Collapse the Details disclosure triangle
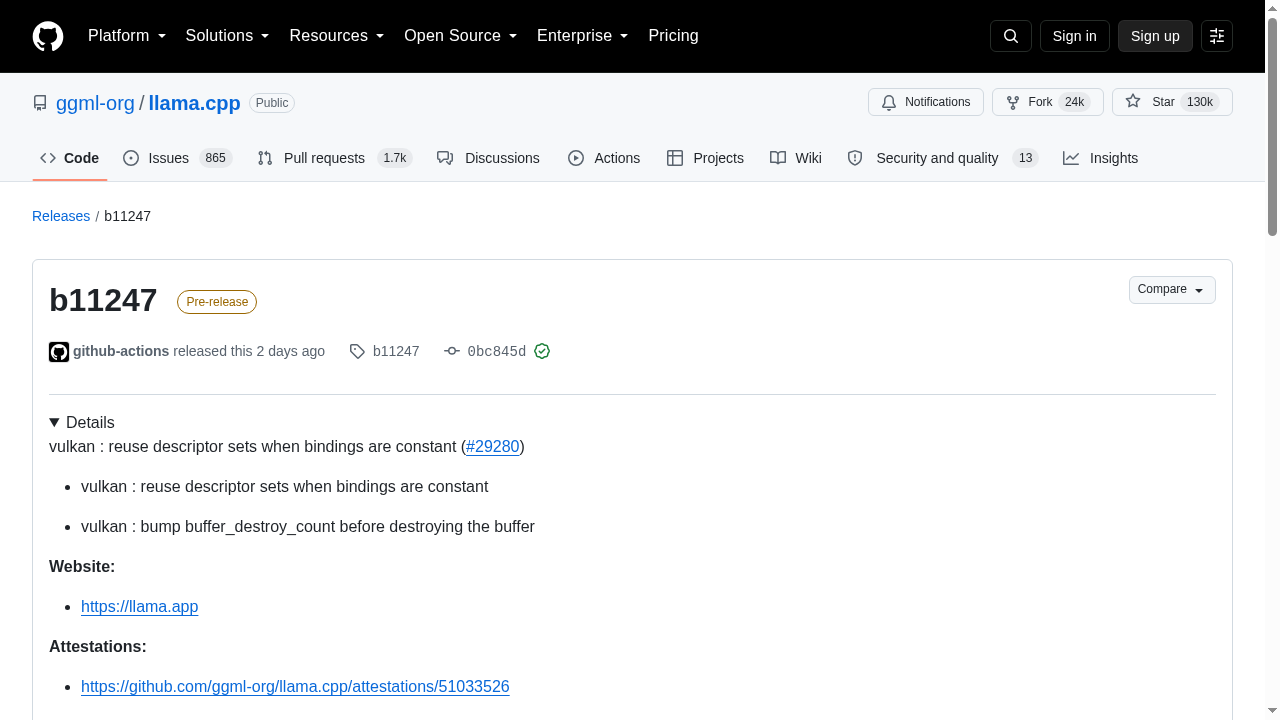1280x720 pixels. click(54, 422)
